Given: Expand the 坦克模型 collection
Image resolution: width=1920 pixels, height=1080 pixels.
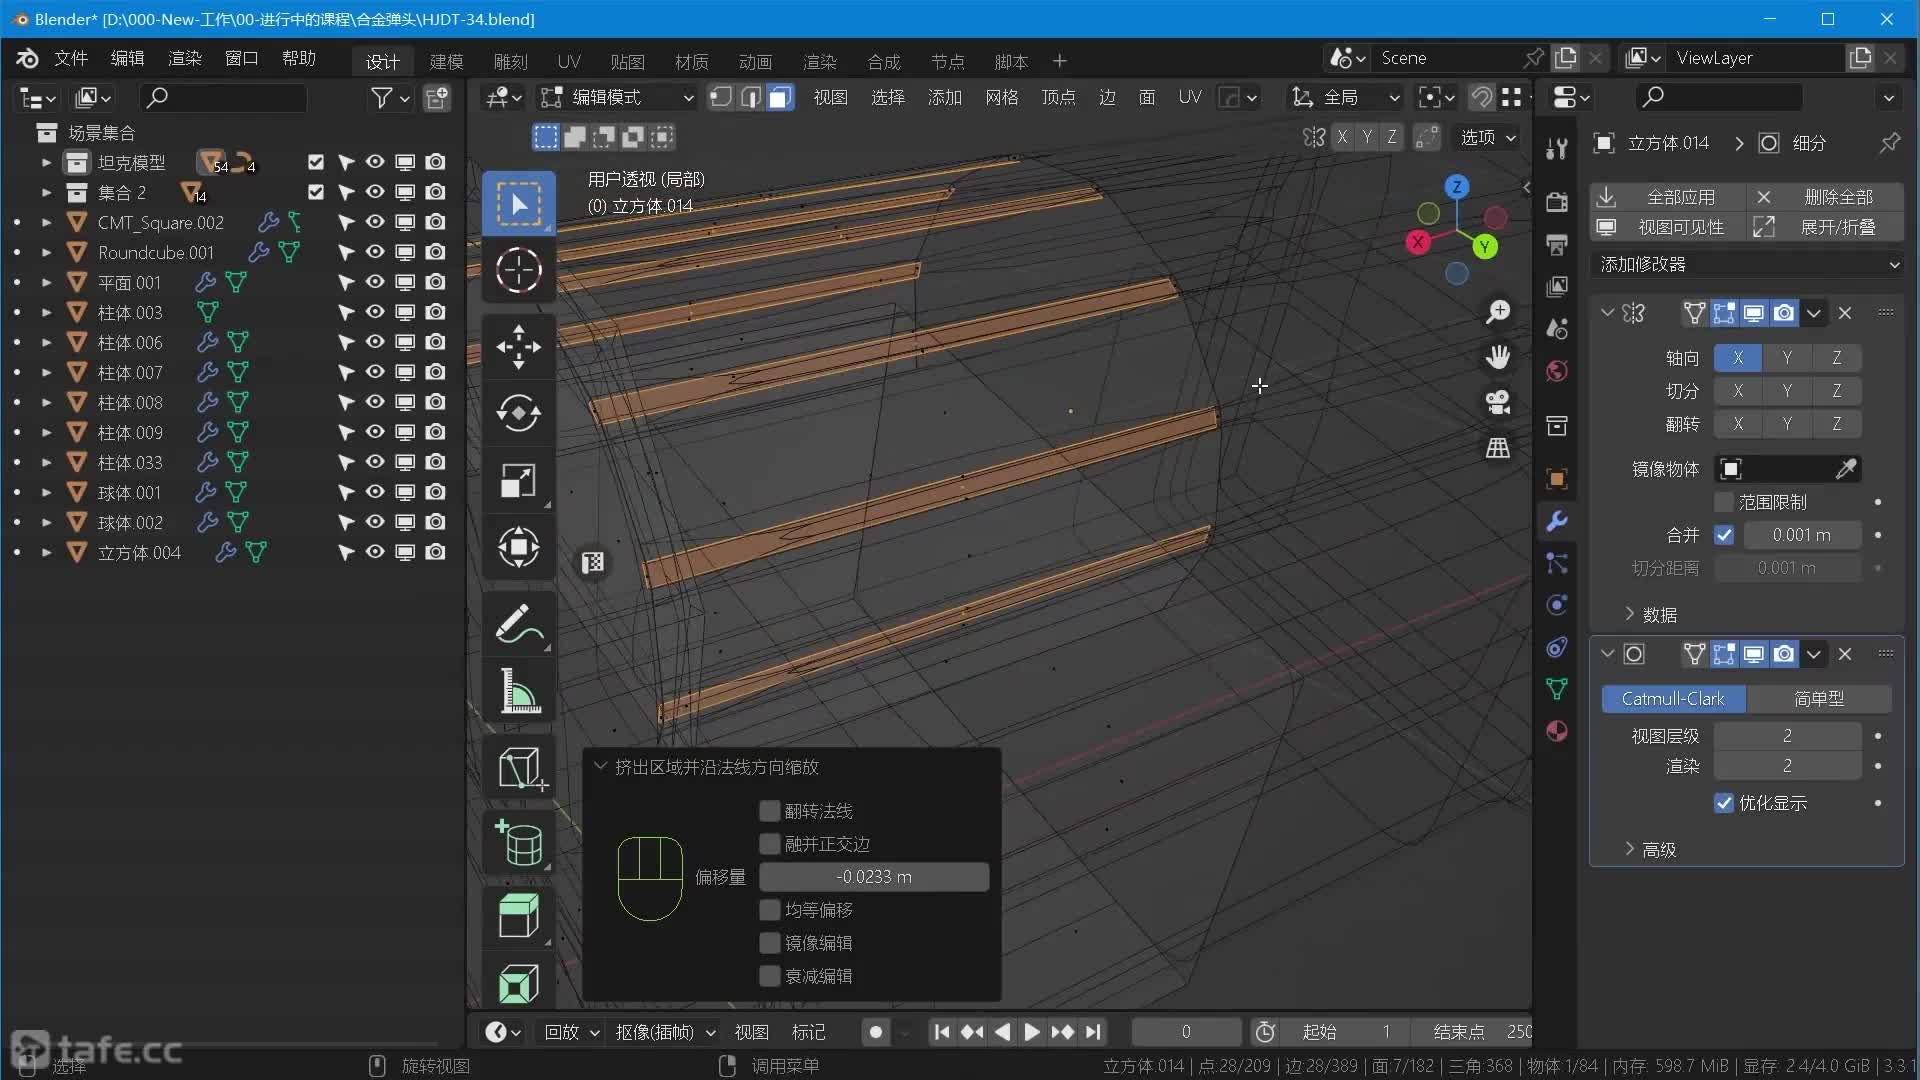Looking at the screenshot, I should click(x=46, y=162).
